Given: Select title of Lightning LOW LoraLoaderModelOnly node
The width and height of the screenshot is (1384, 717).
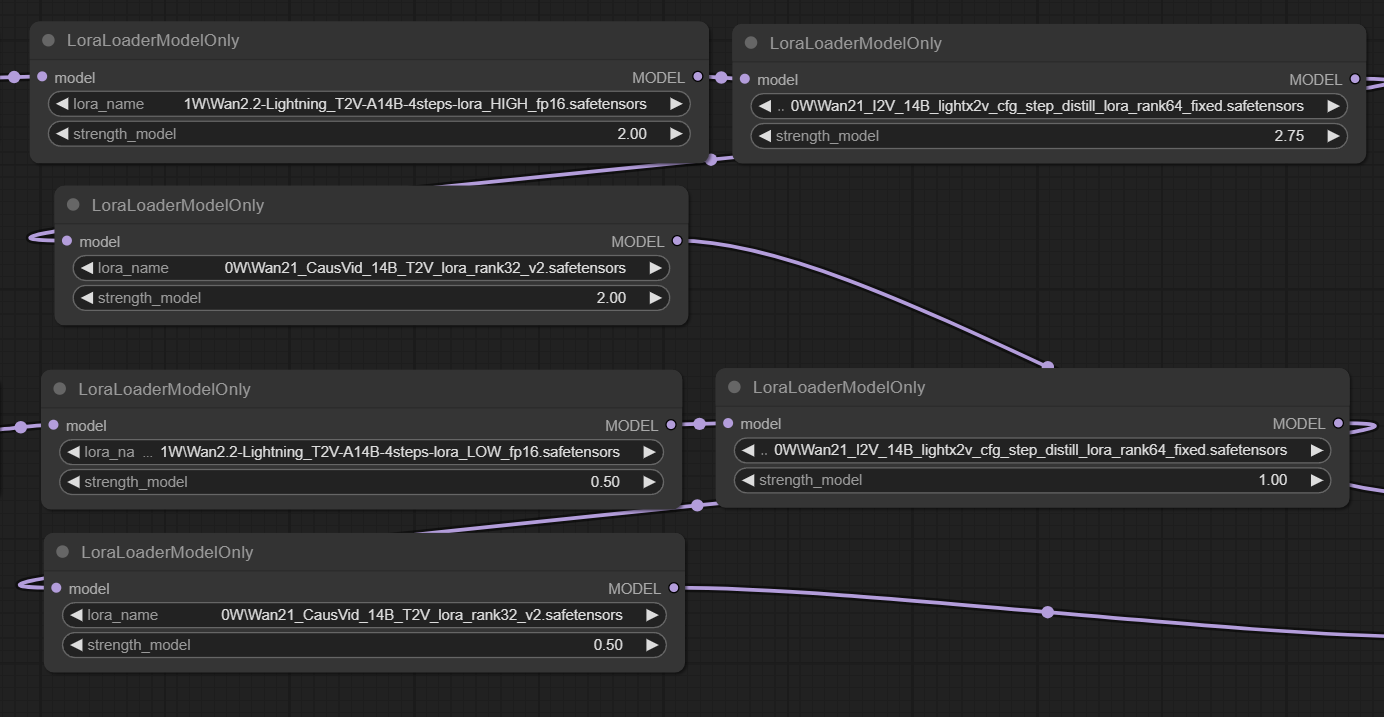Looking at the screenshot, I should click(x=165, y=389).
